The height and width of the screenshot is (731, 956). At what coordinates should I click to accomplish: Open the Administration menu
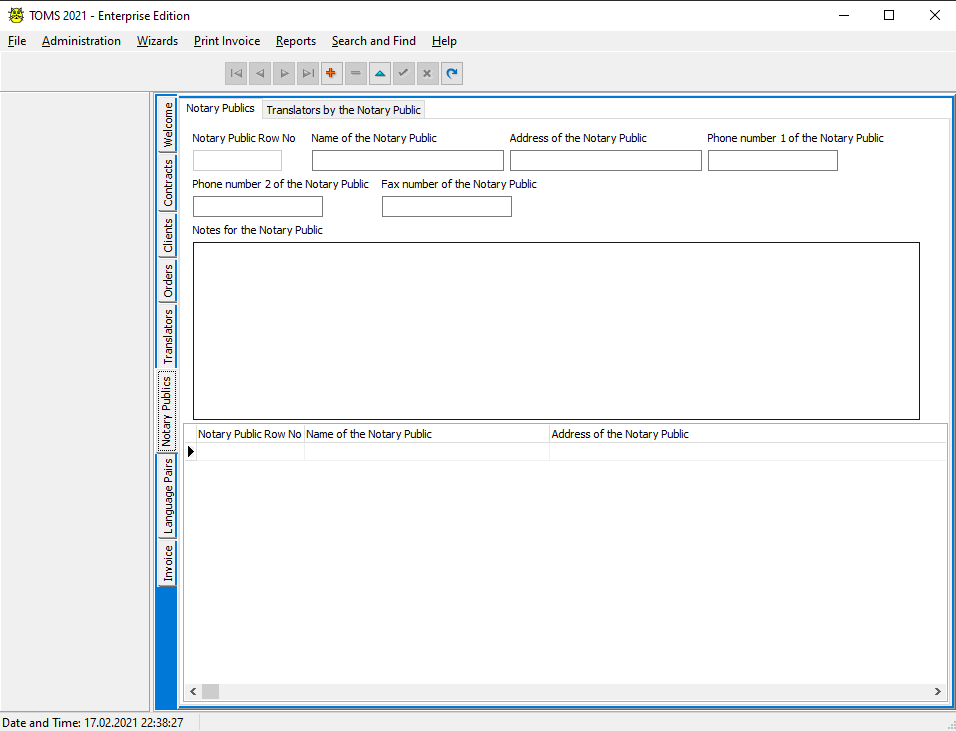(x=81, y=41)
